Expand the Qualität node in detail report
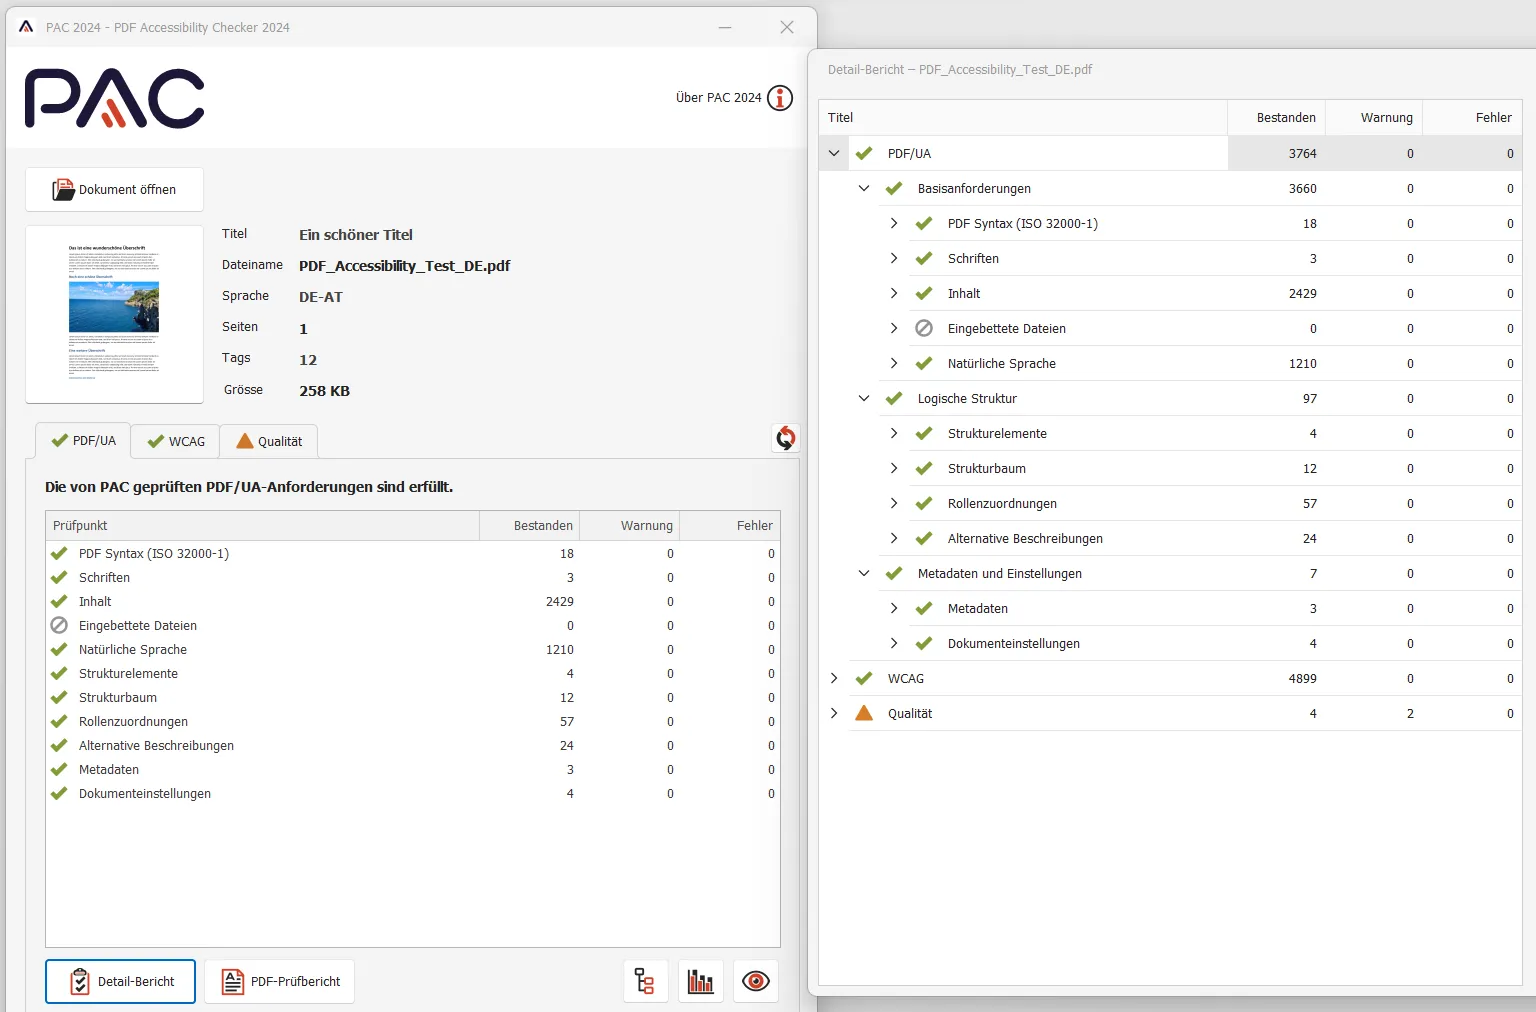Viewport: 1536px width, 1012px height. click(x=834, y=713)
